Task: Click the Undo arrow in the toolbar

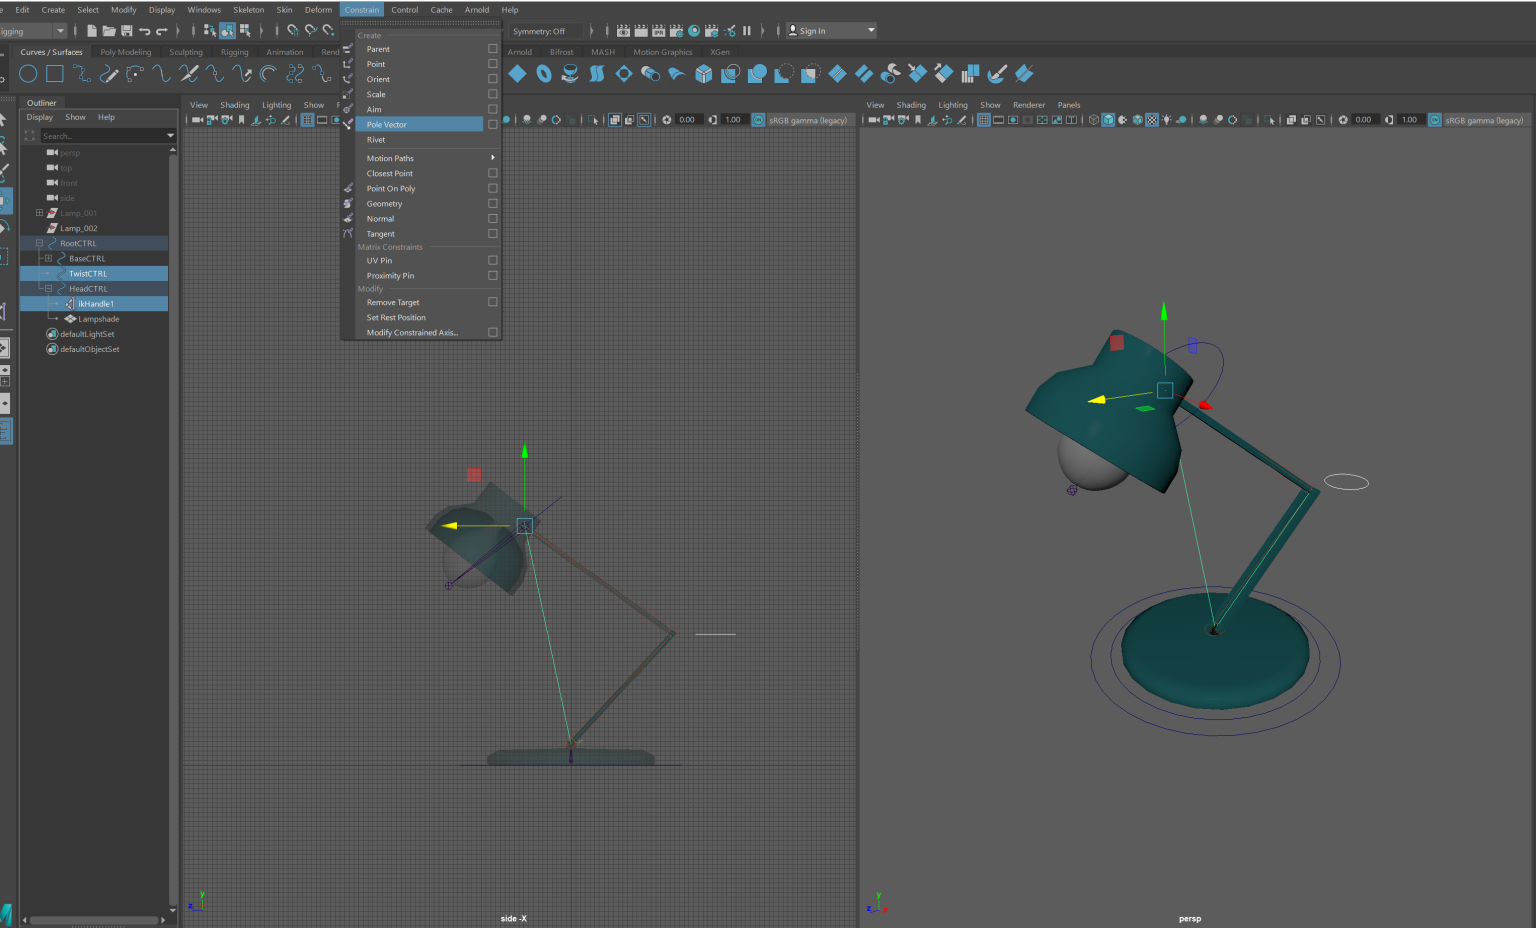Action: [145, 31]
